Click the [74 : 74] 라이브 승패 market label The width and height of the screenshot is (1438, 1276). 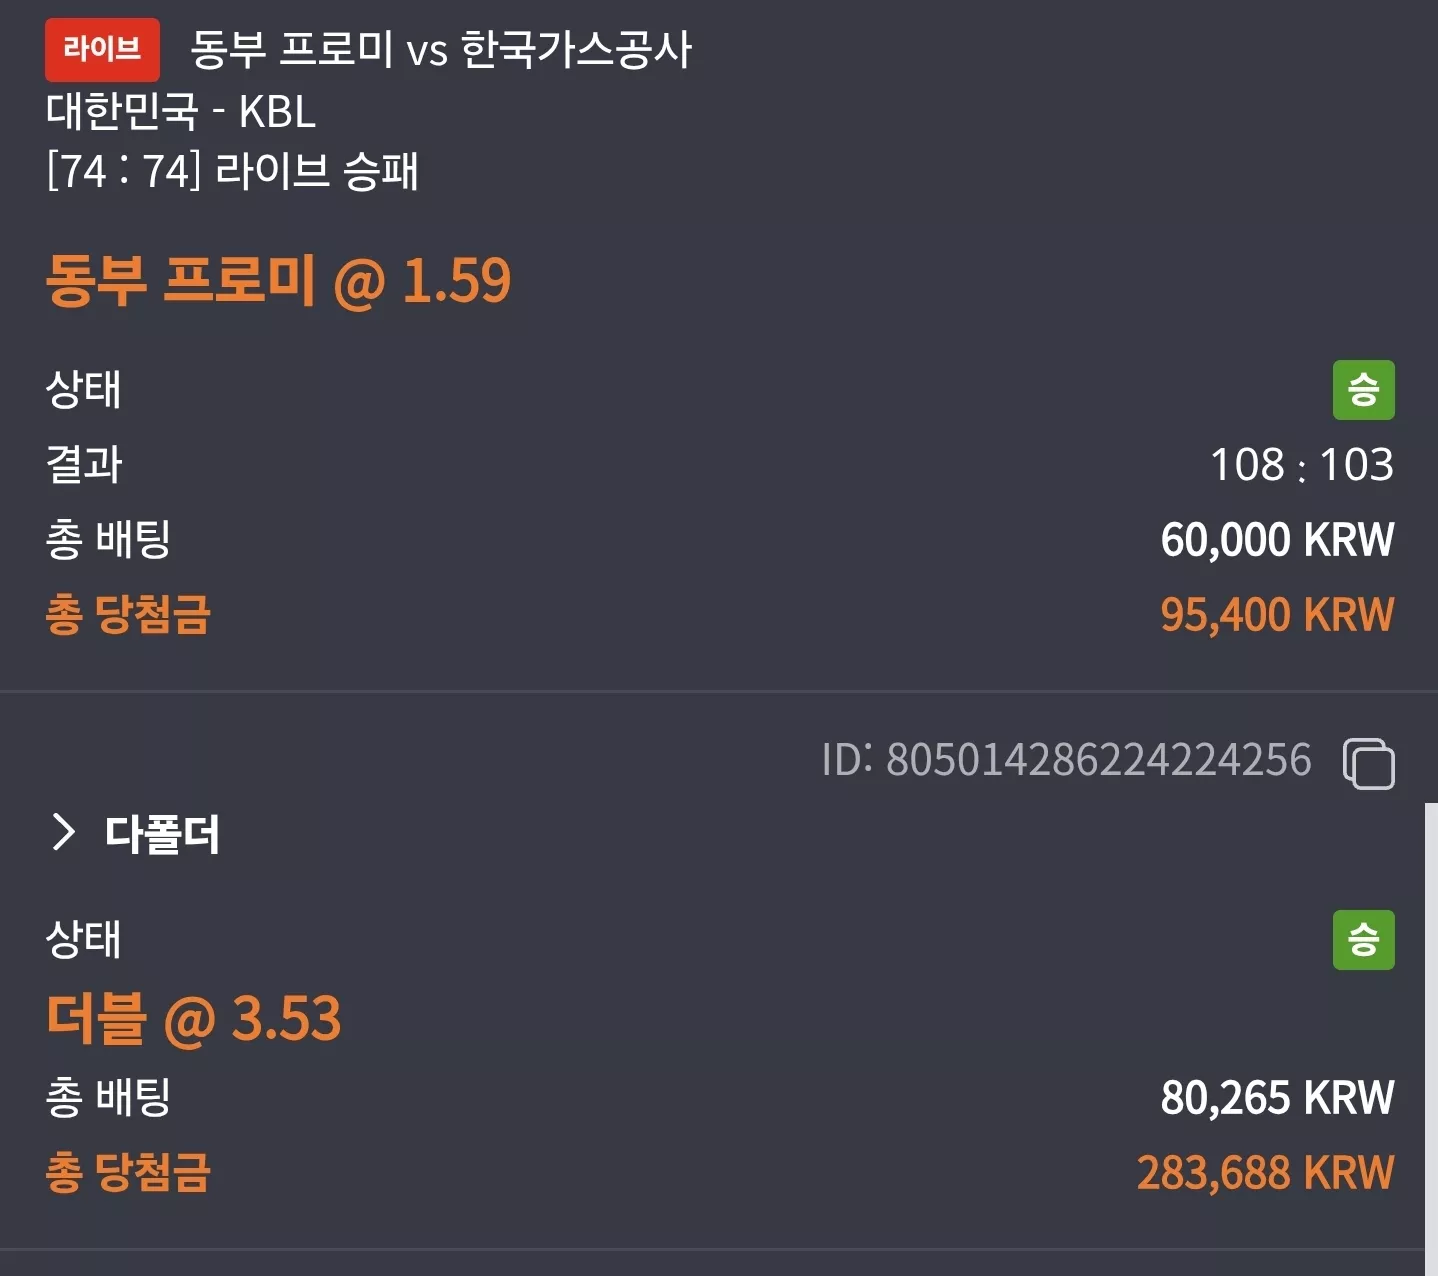coord(232,171)
